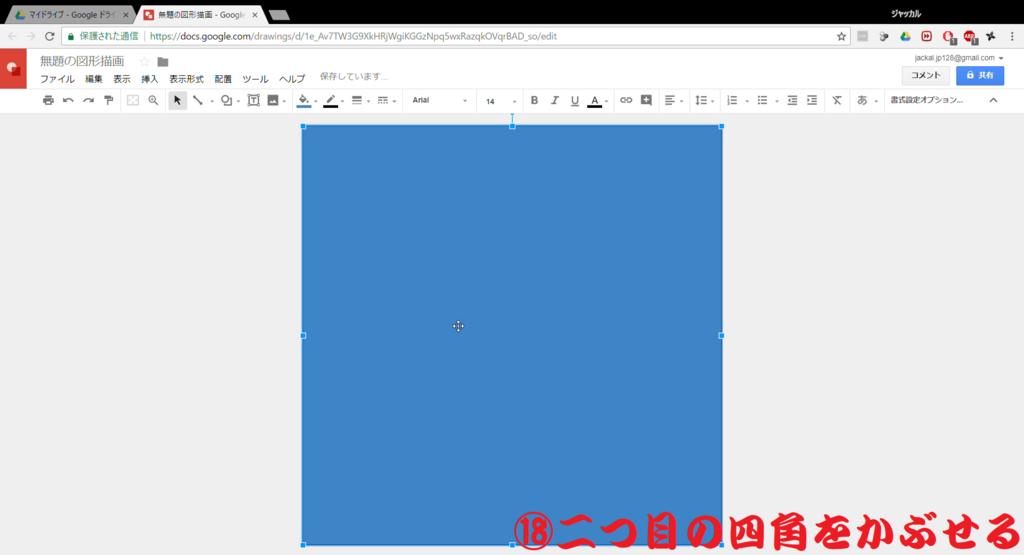The image size is (1024, 555).
Task: Open the ファイル menu
Action: click(57, 79)
